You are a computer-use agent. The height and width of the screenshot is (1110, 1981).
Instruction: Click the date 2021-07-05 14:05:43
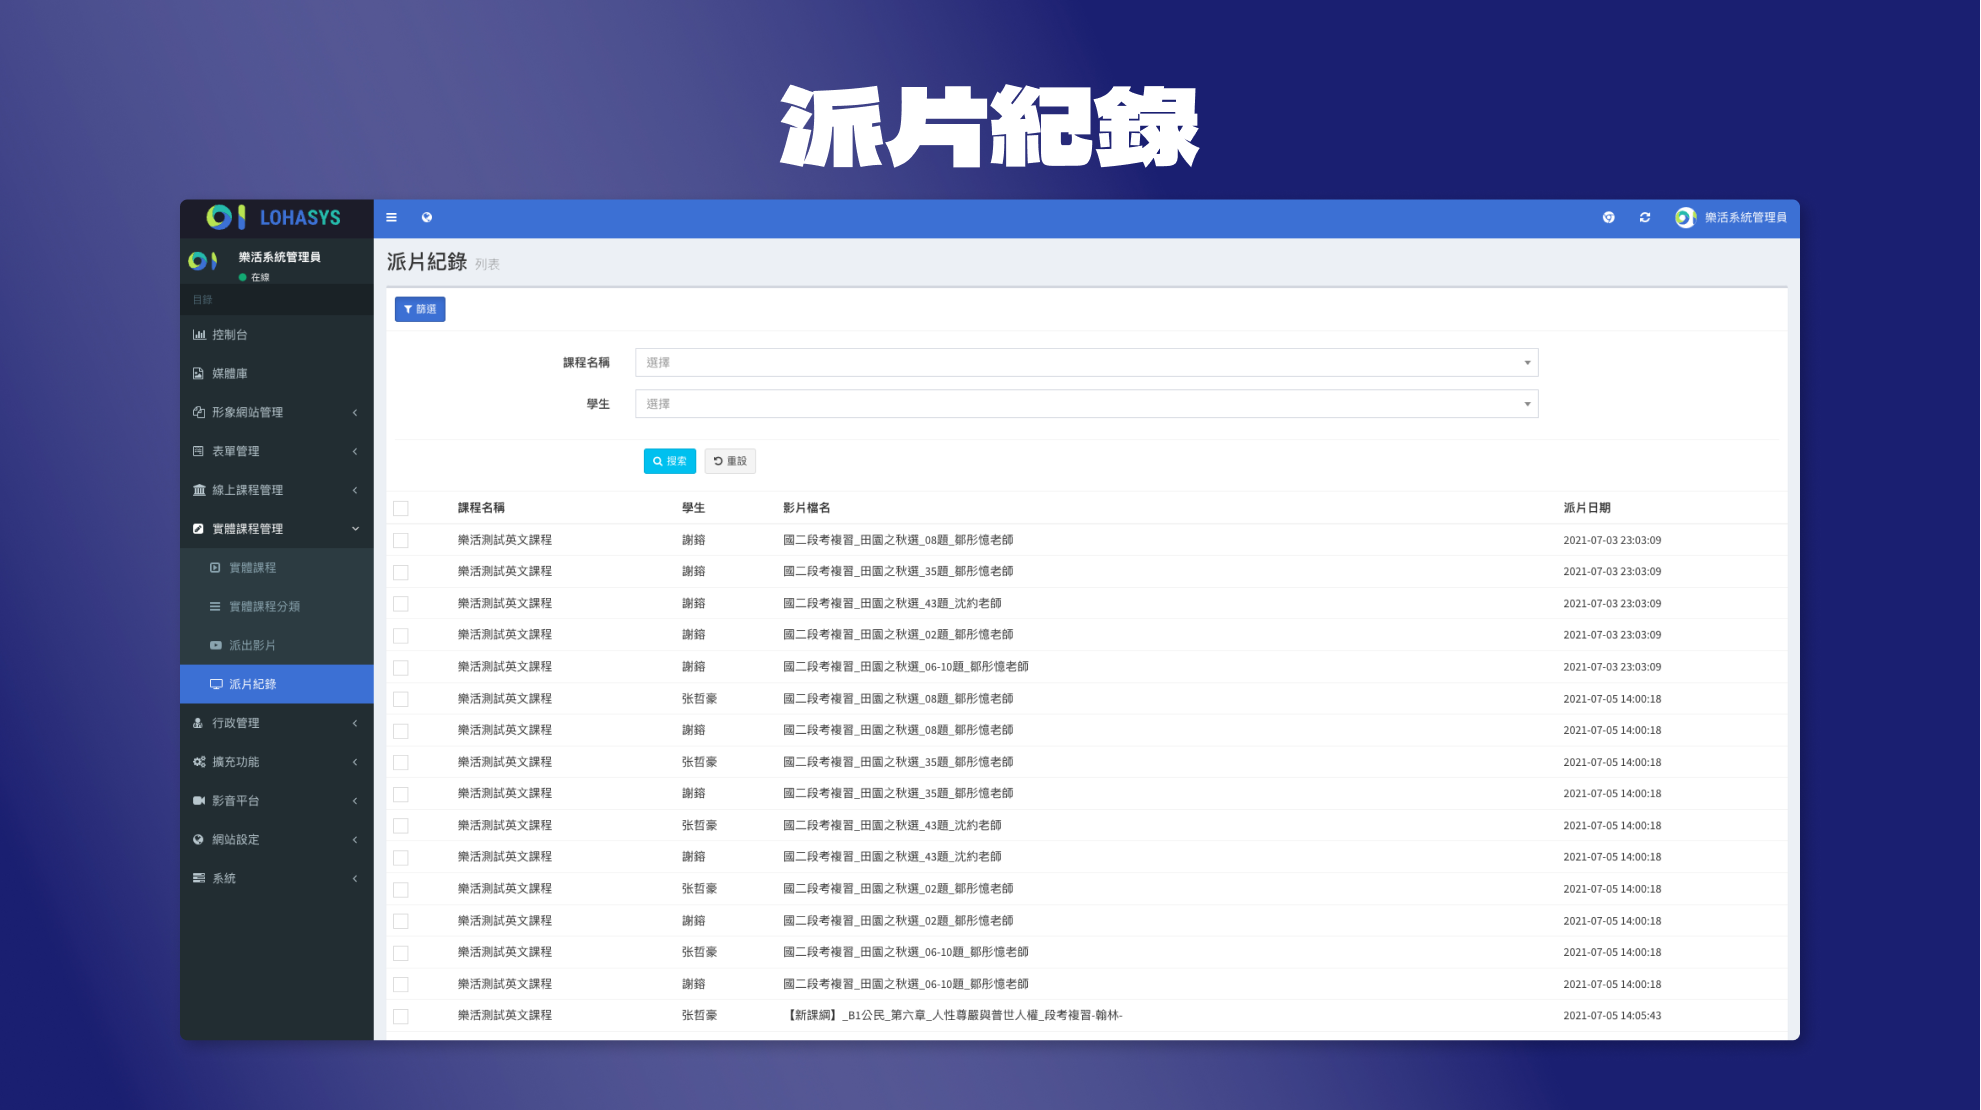click(1612, 1016)
